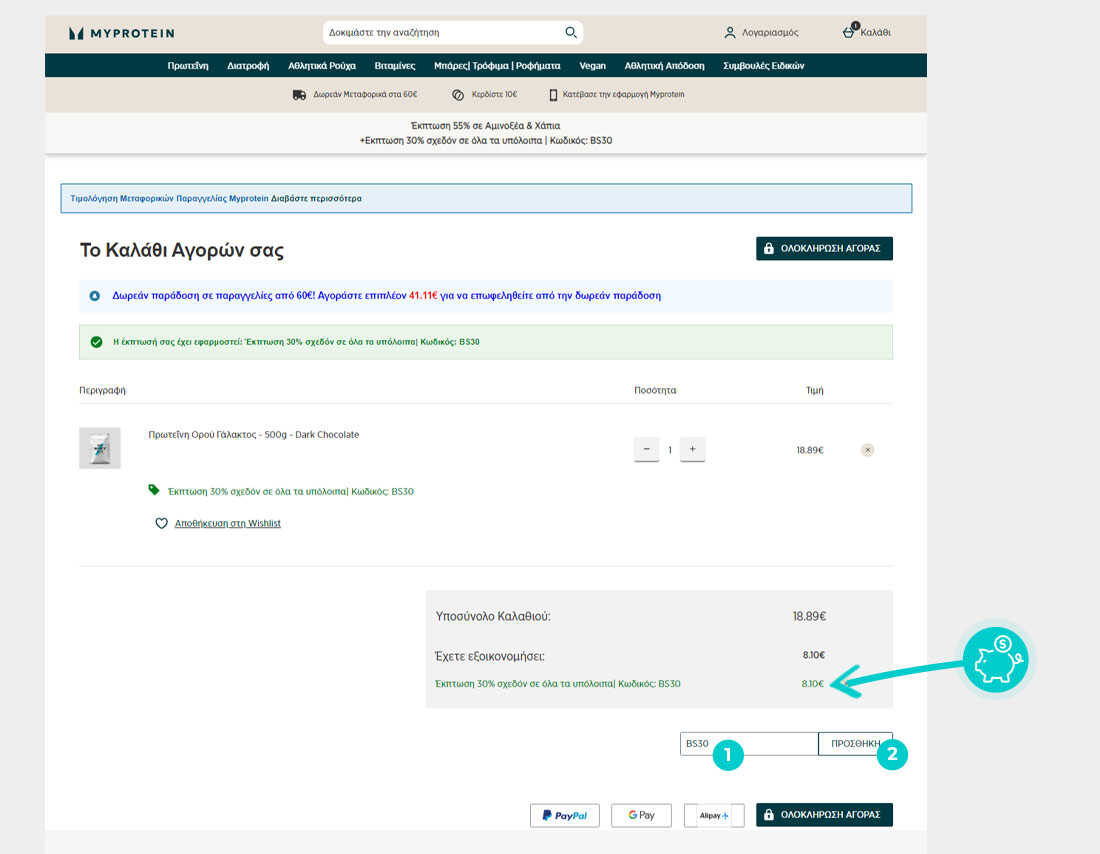The image size is (1100, 854).
Task: Click the Myprotein app phone icon
Action: point(553,95)
